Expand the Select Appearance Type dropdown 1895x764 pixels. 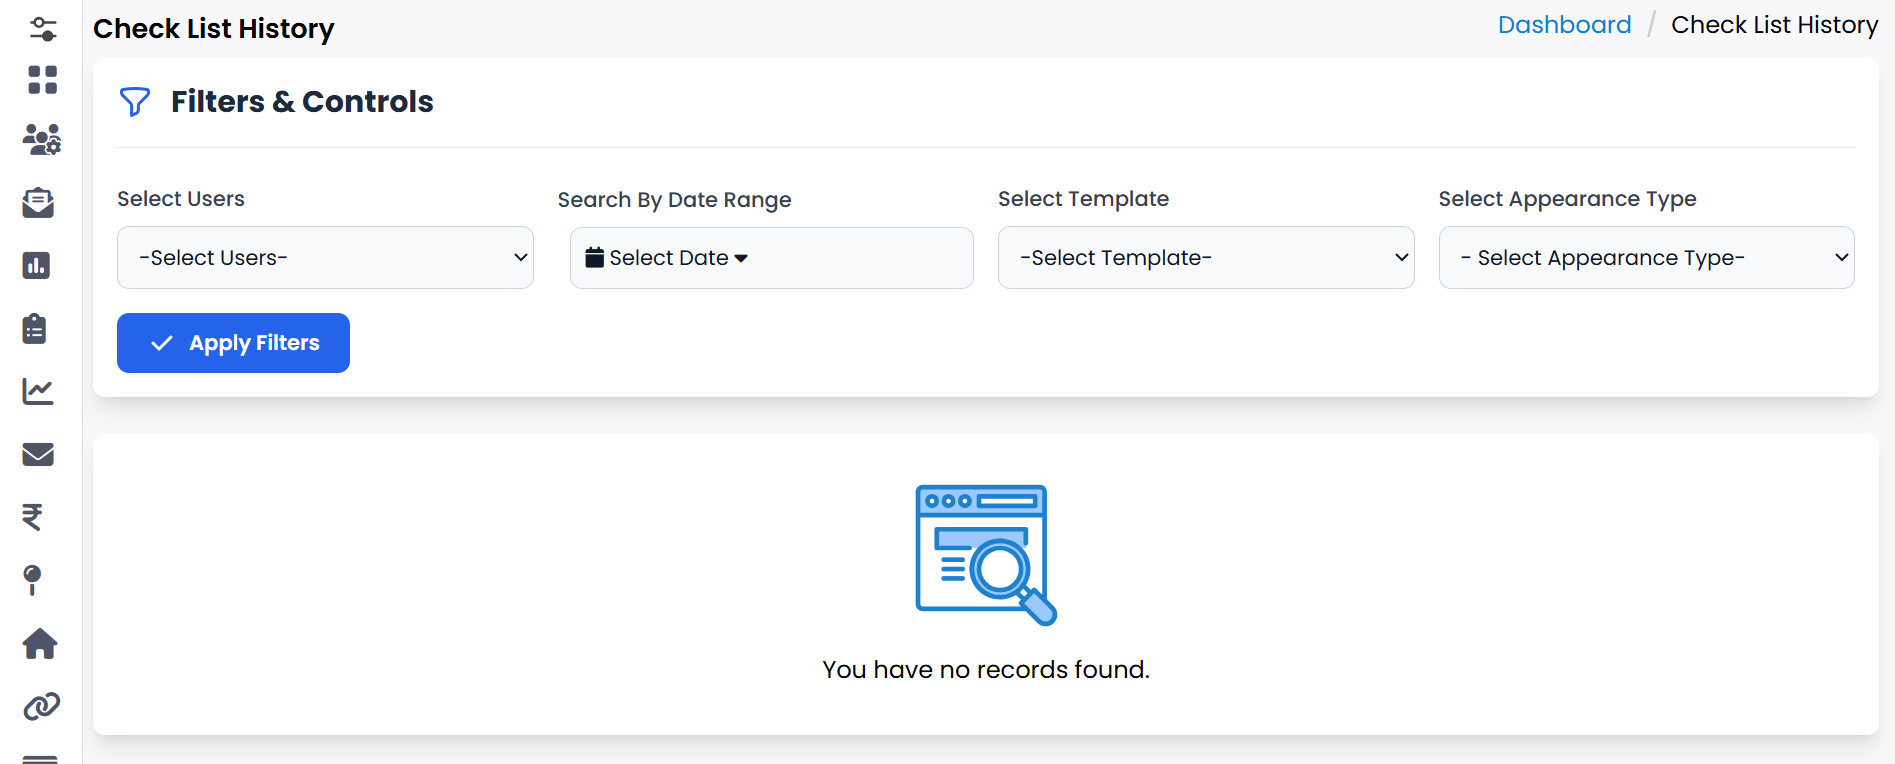(x=1646, y=257)
